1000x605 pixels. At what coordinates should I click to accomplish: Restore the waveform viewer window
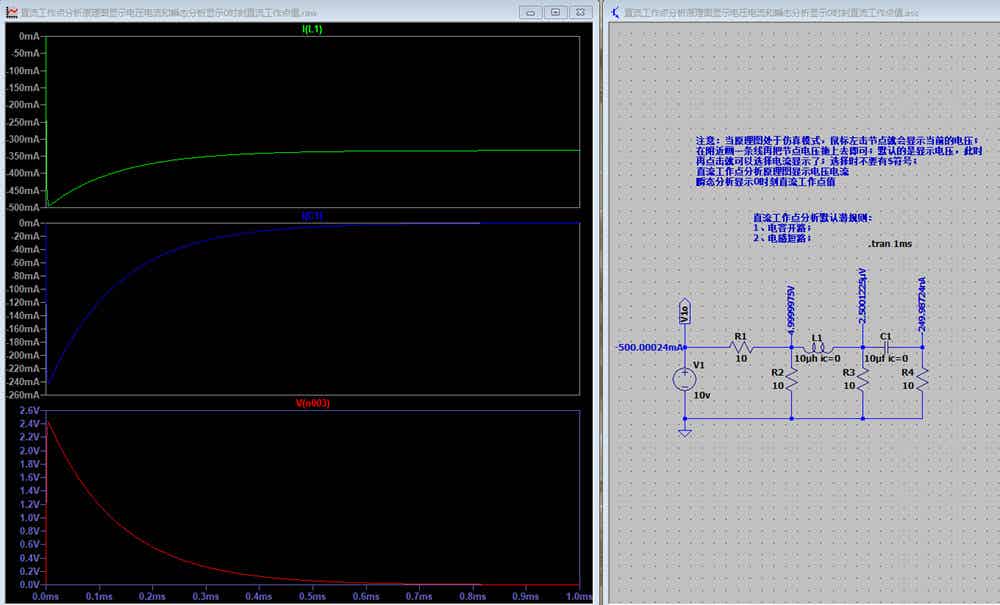coord(555,12)
